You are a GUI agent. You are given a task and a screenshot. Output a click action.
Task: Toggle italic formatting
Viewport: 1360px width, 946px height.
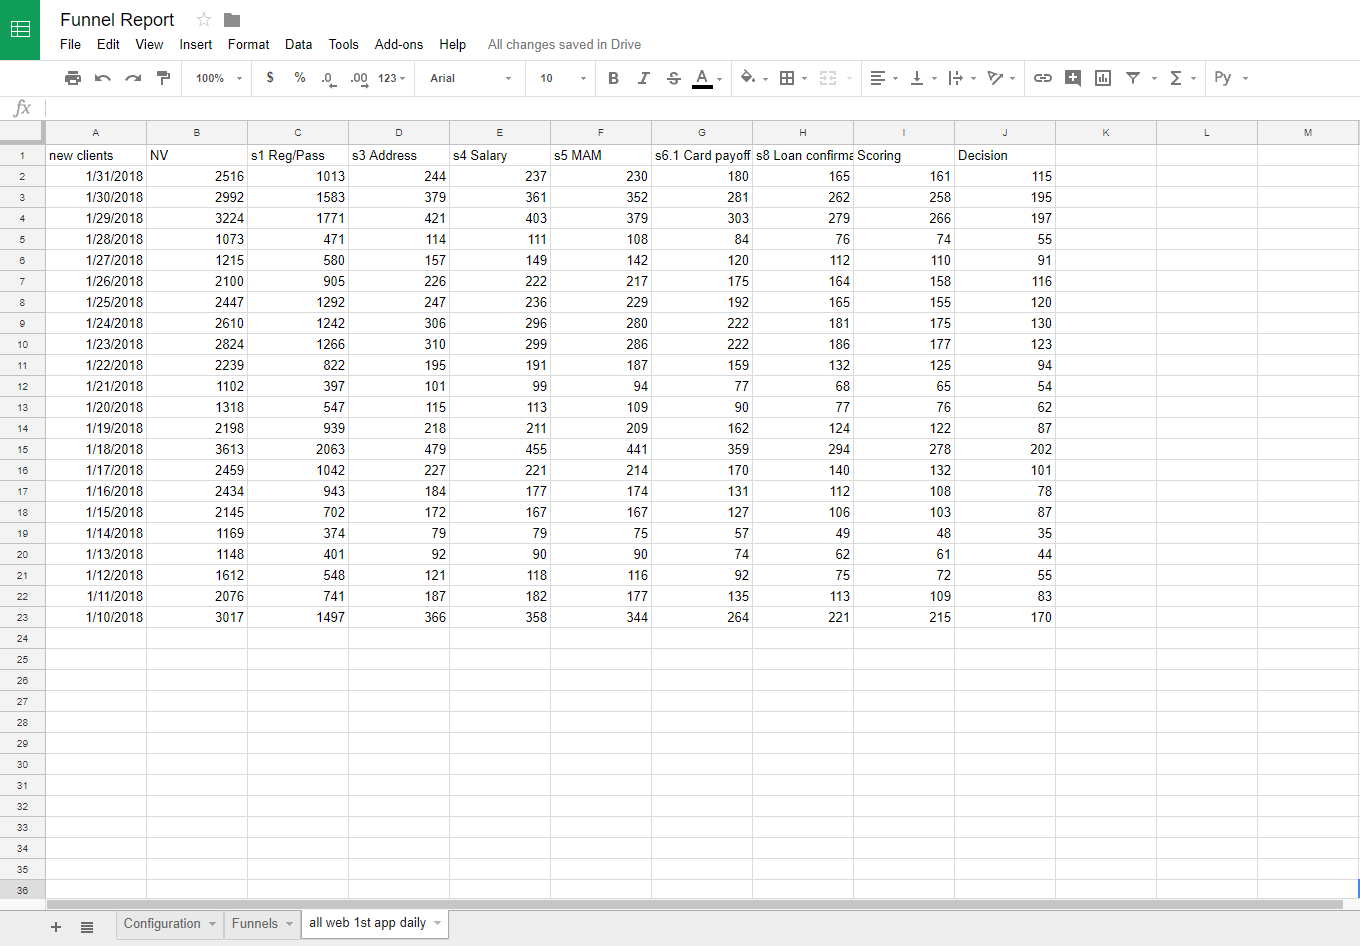643,78
